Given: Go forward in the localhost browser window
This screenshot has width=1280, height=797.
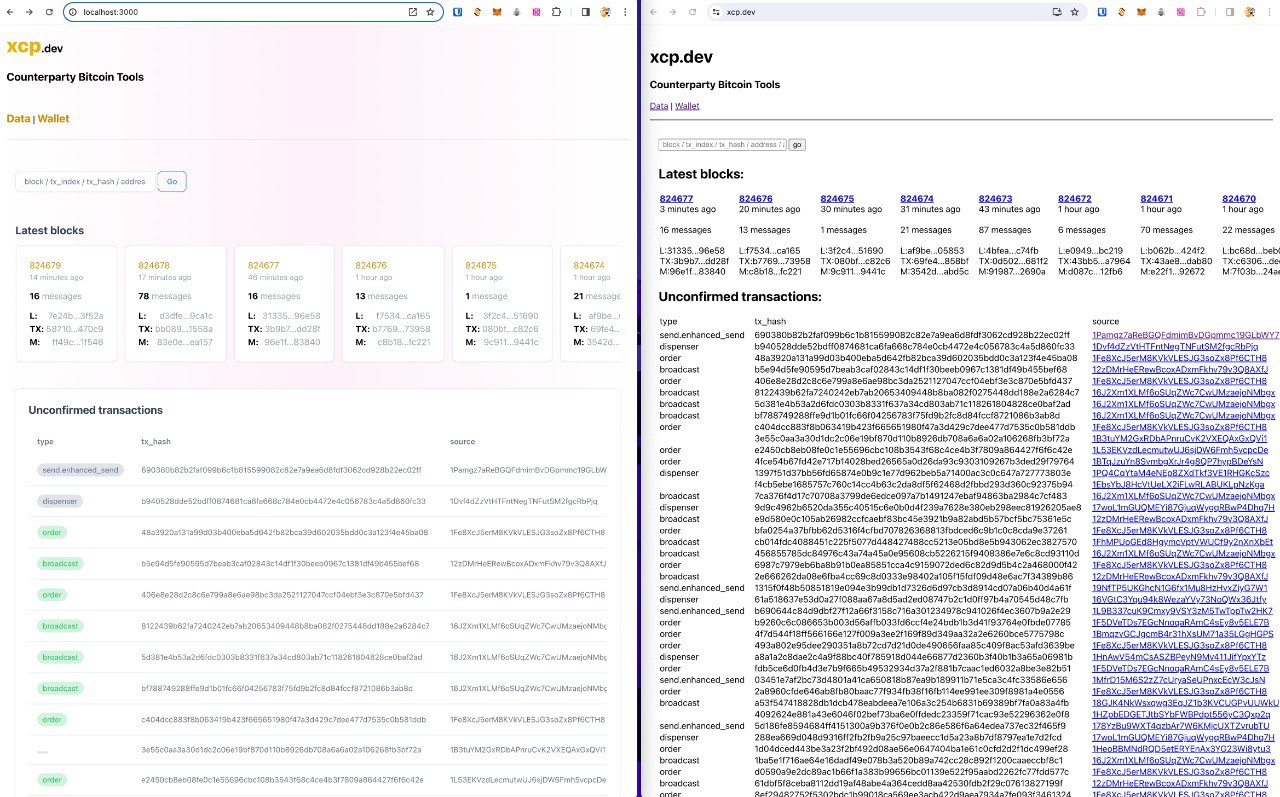Looking at the screenshot, I should (30, 12).
